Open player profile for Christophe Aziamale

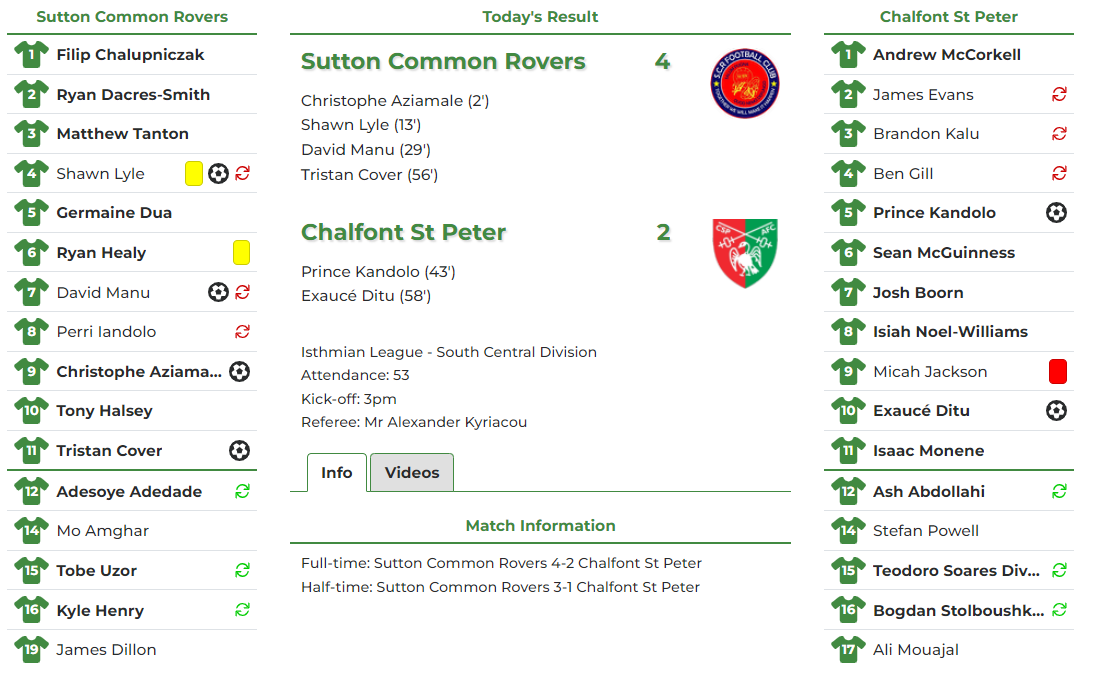(140, 371)
